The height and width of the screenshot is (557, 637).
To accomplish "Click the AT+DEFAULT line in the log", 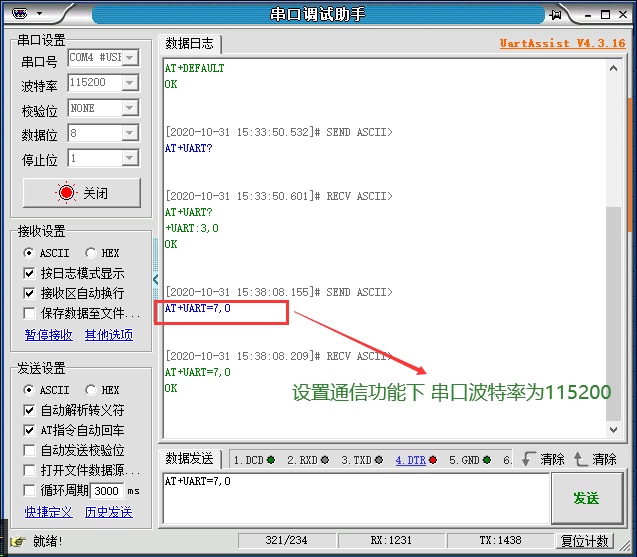I will [194, 68].
